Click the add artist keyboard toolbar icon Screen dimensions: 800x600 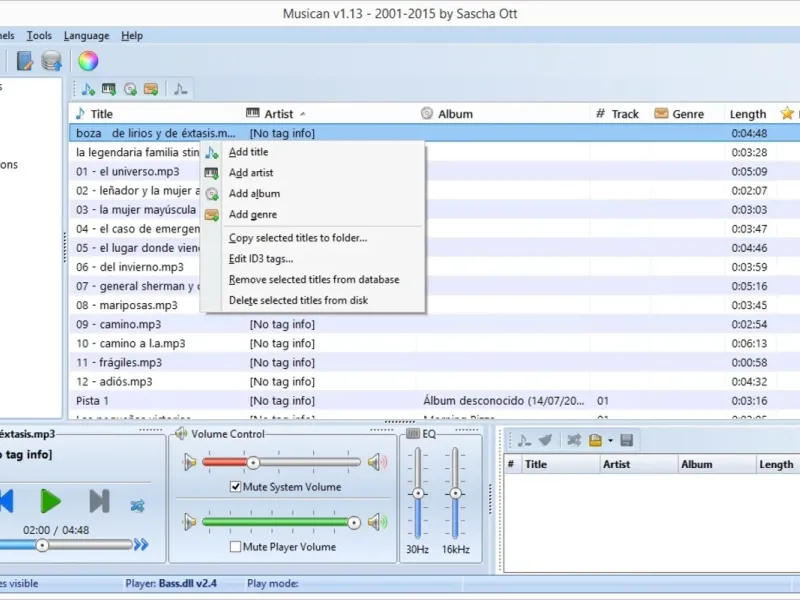[109, 89]
